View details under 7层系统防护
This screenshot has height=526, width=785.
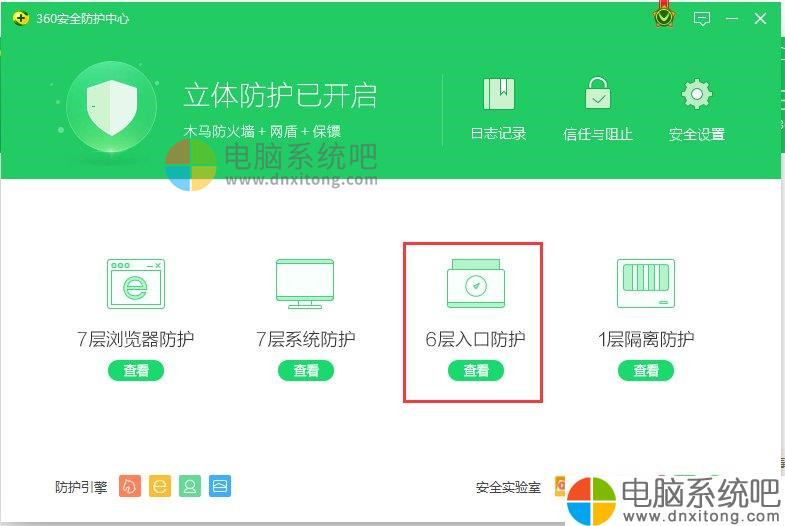[x=306, y=370]
